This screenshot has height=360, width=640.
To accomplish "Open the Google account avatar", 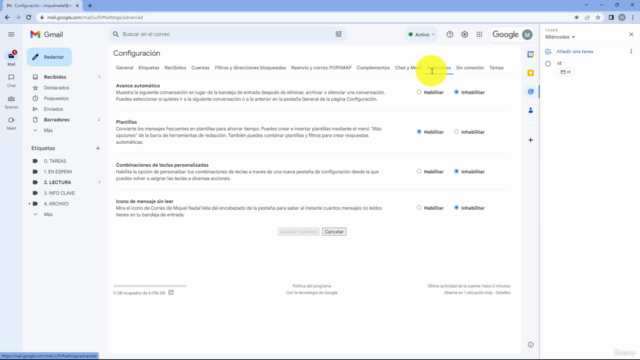I will [x=527, y=35].
